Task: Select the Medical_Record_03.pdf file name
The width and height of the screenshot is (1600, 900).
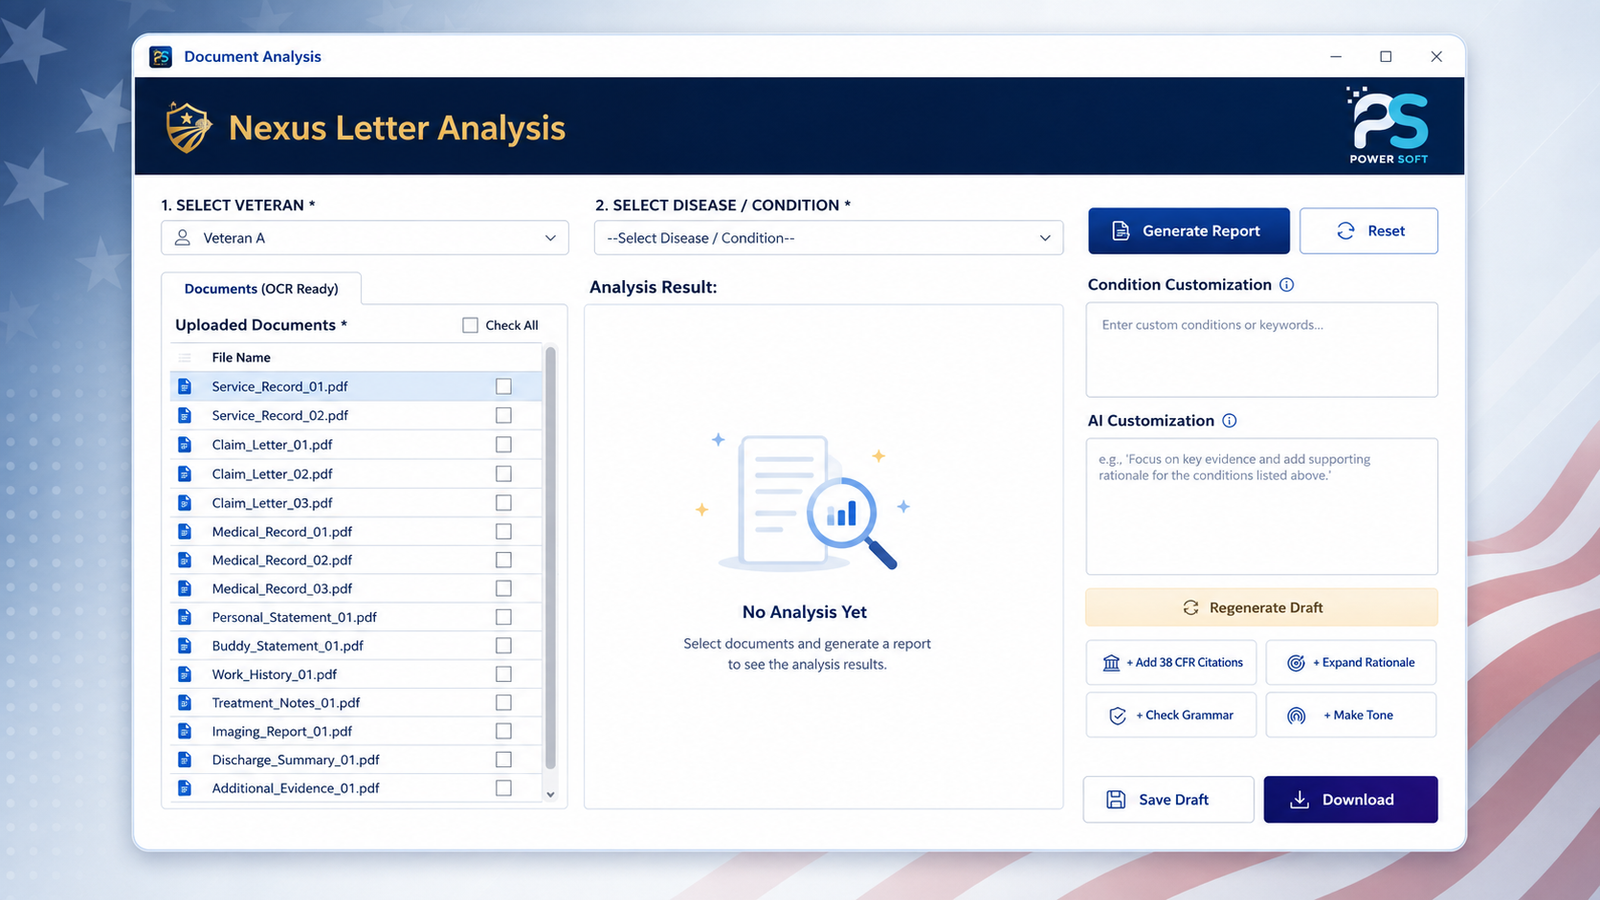Action: point(282,589)
